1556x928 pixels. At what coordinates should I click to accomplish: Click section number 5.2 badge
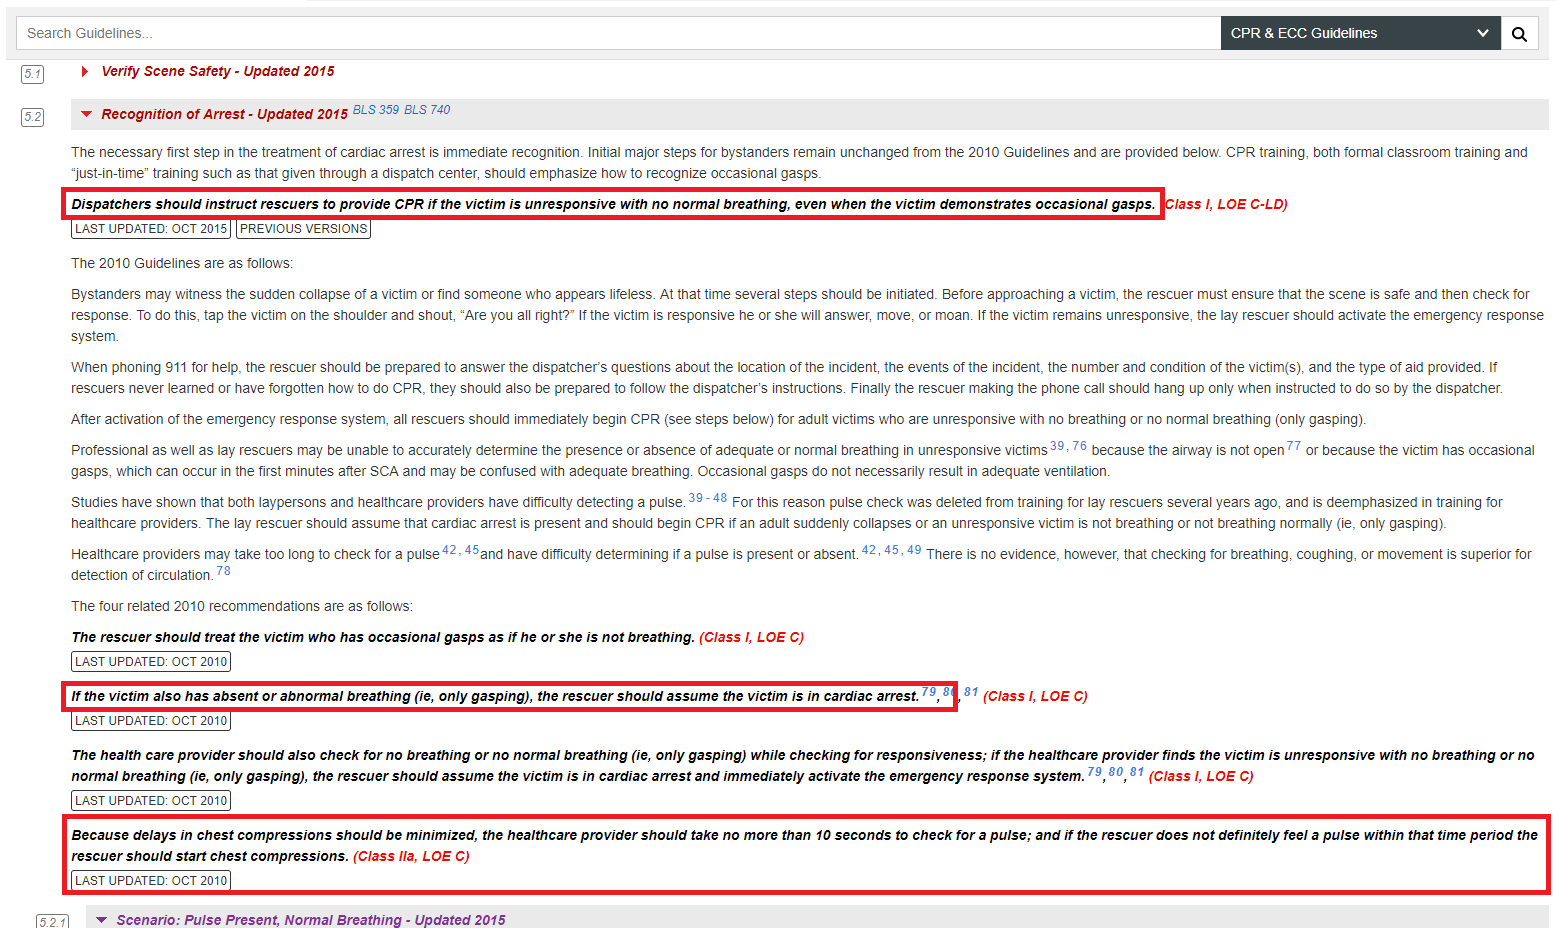pos(33,117)
